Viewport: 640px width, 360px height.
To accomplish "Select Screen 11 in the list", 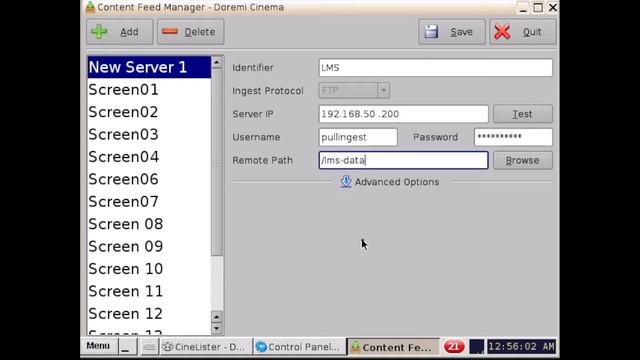I will [149, 292].
